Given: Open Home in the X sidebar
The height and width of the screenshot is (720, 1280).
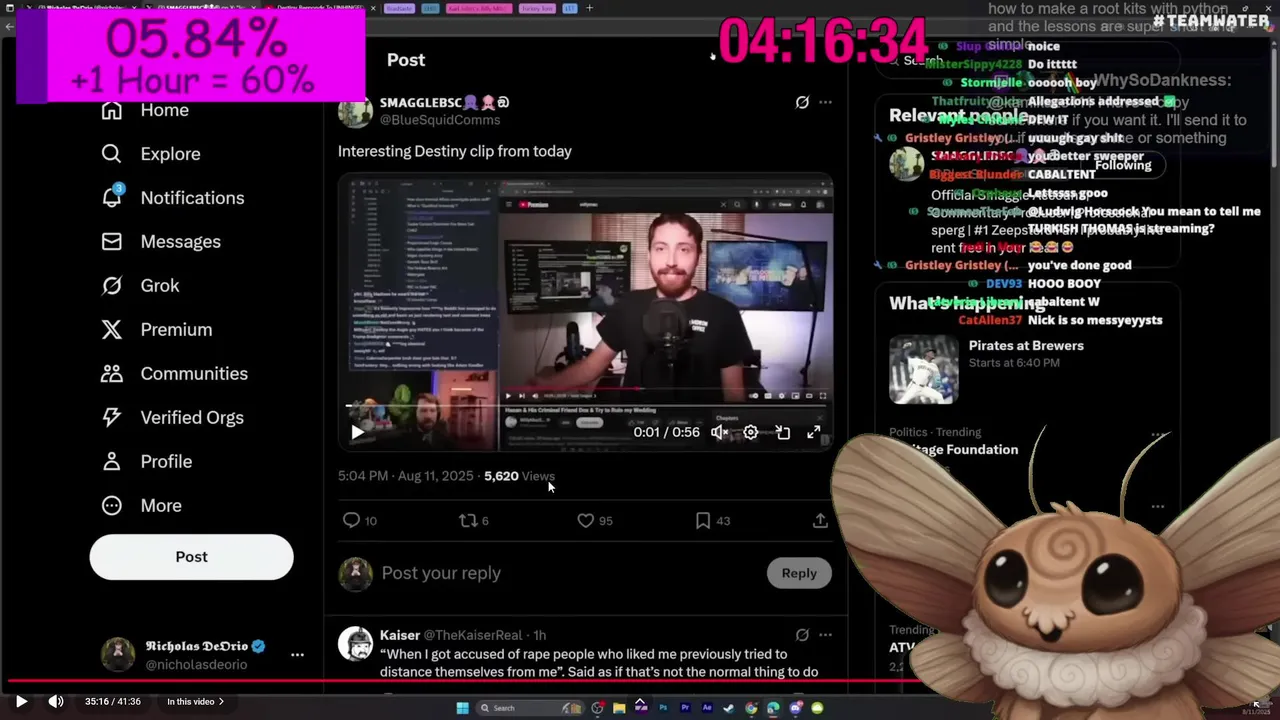Looking at the screenshot, I should pyautogui.click(x=145, y=110).
